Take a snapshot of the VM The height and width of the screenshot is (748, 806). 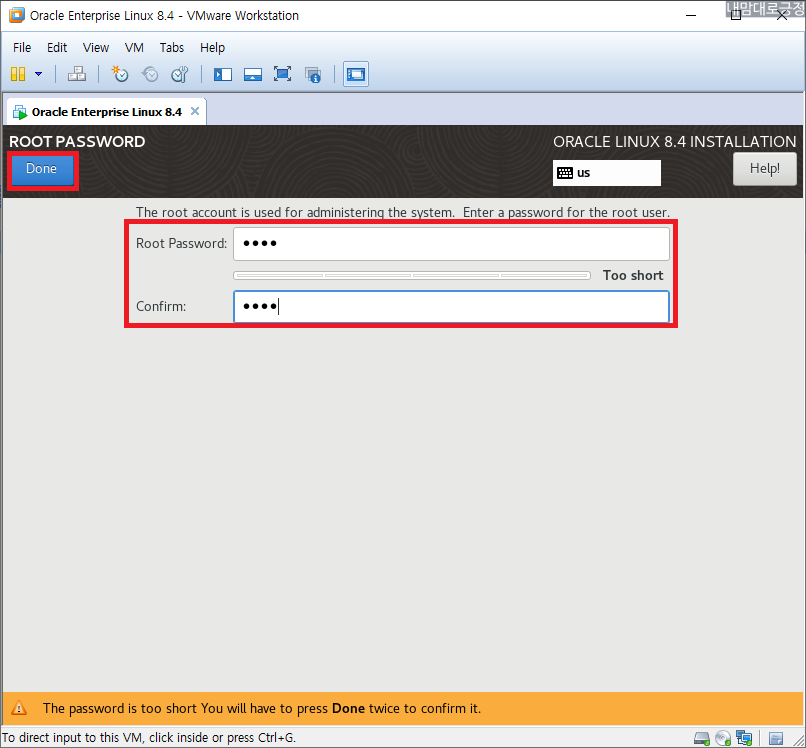(120, 74)
